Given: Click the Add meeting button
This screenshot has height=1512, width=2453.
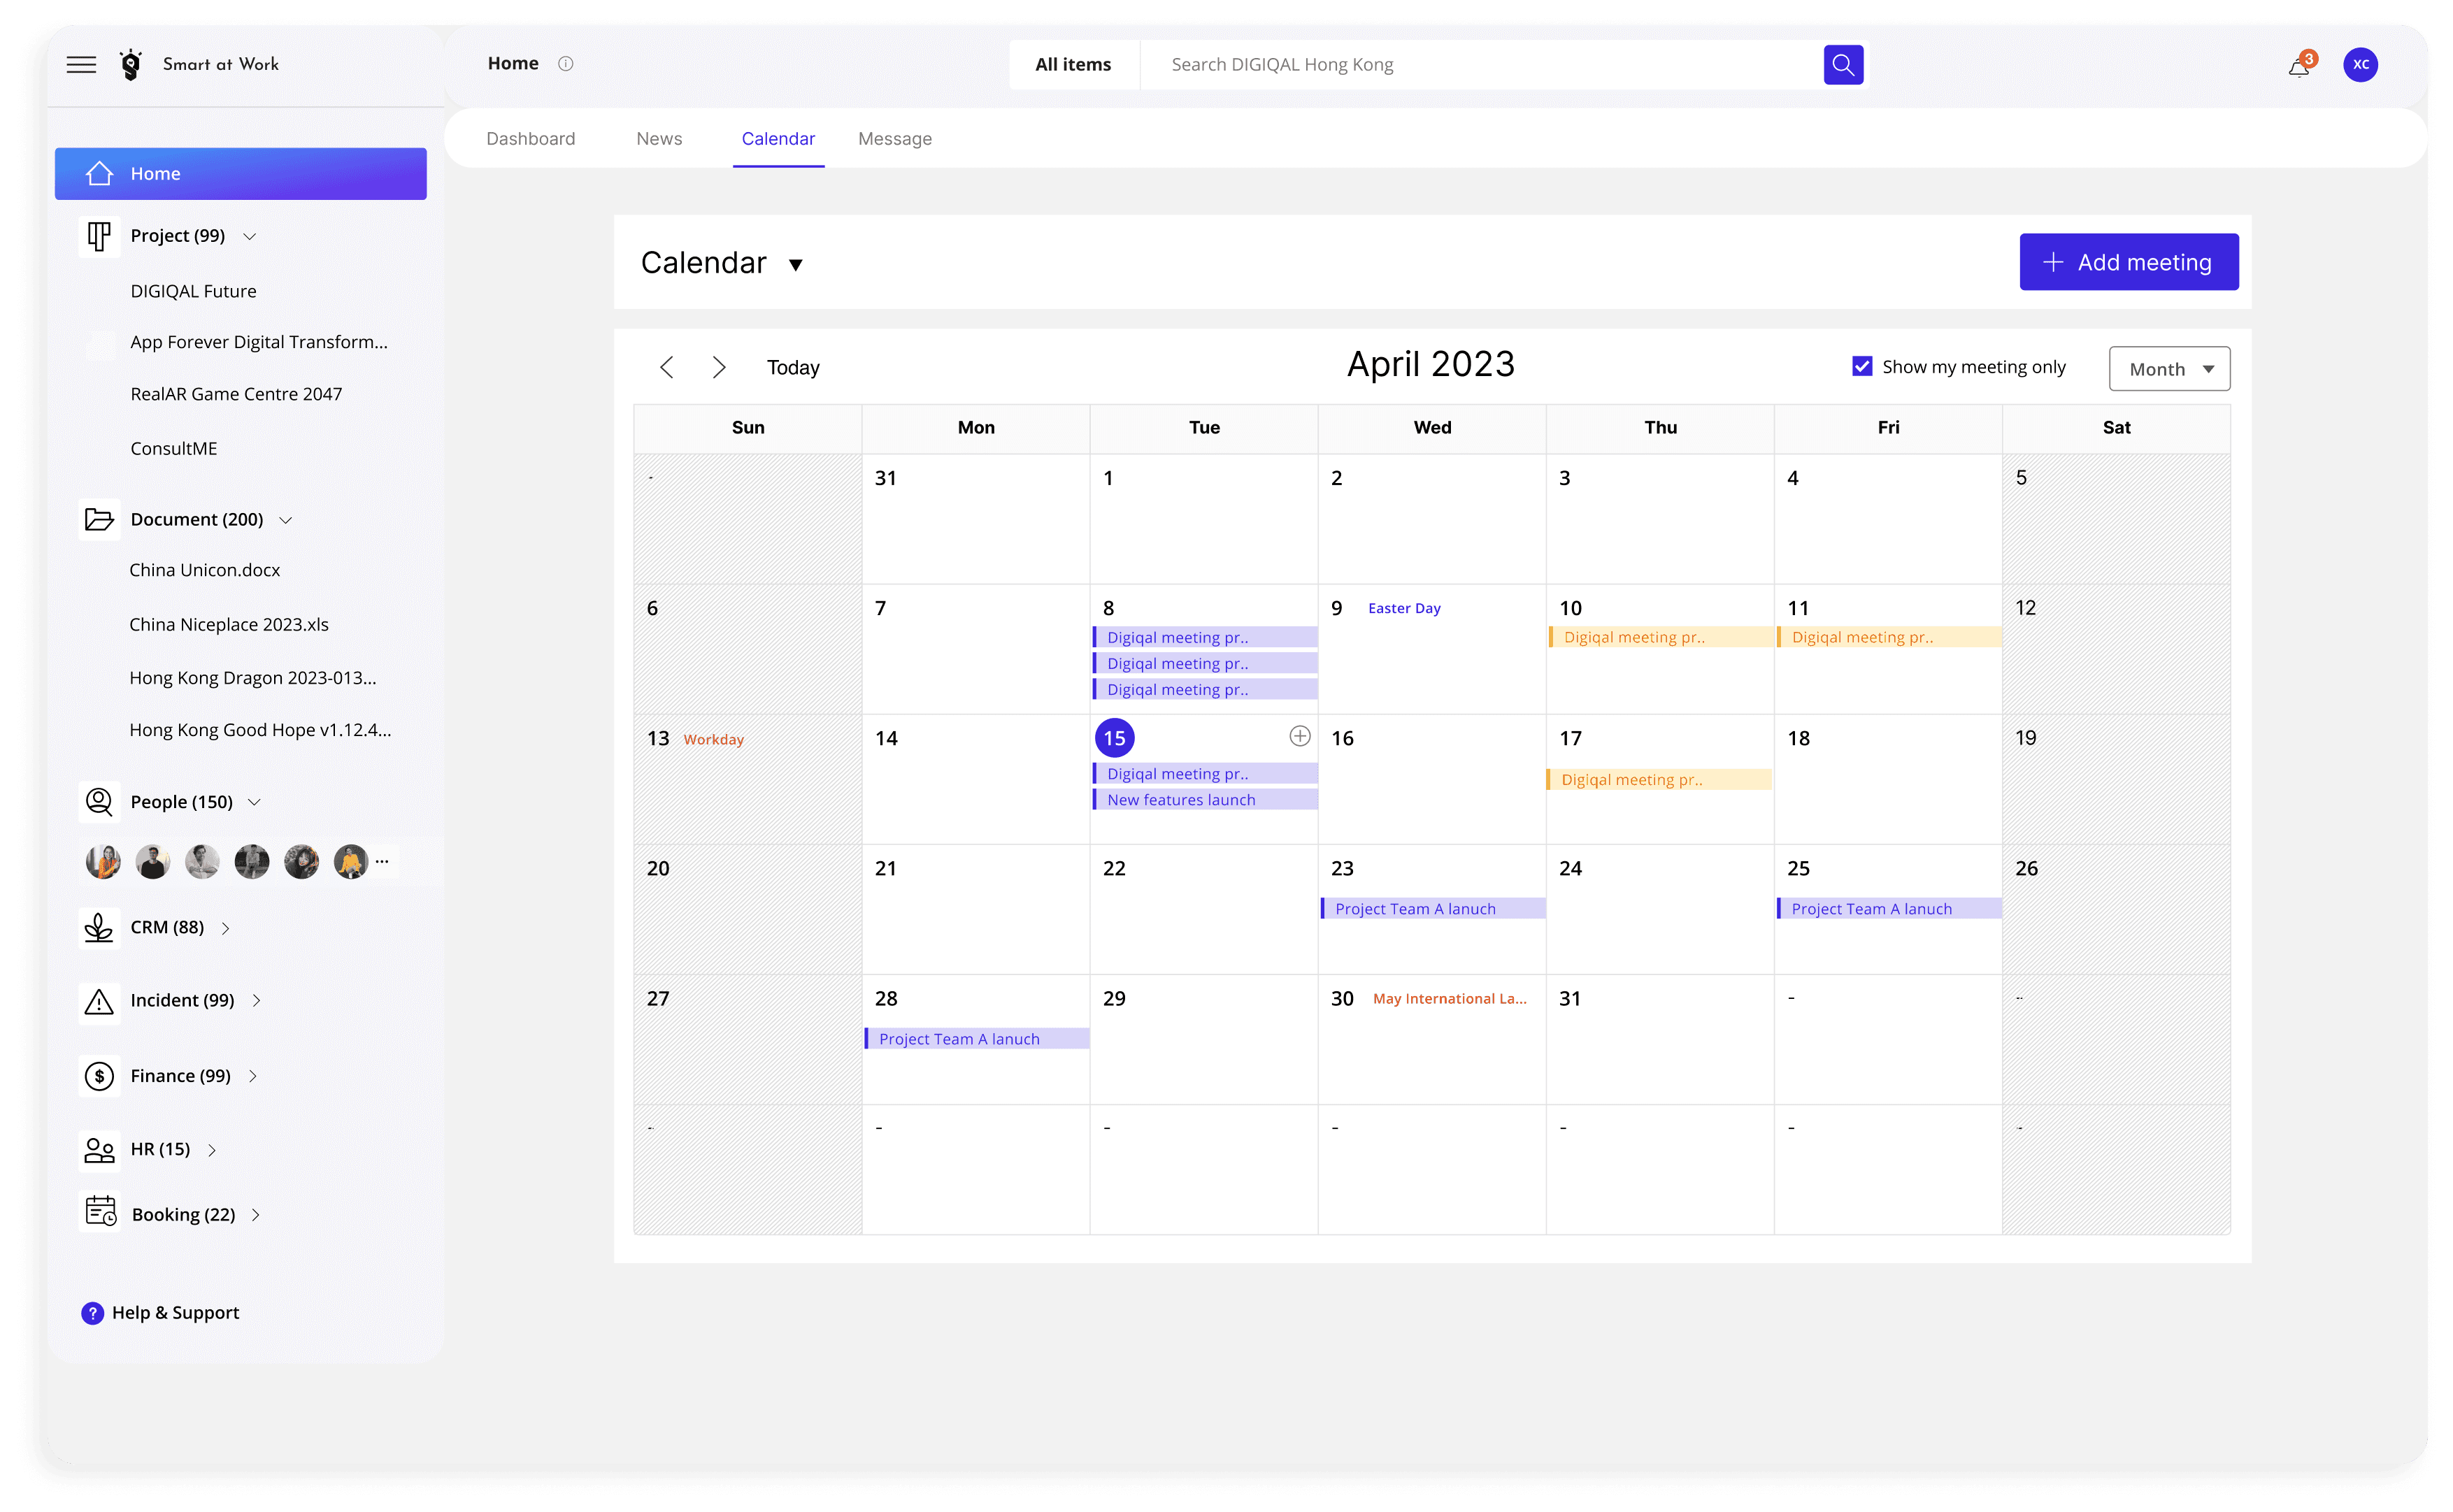Looking at the screenshot, I should pyautogui.click(x=2128, y=262).
